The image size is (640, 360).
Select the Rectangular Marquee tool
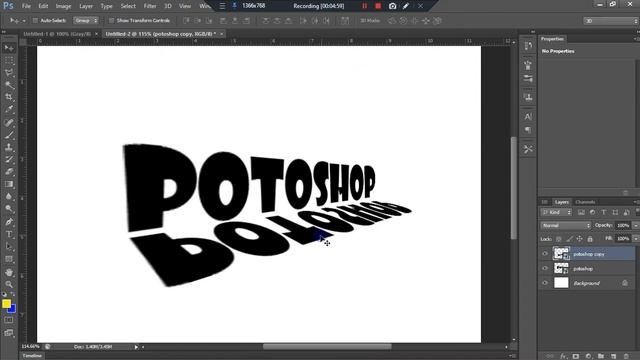click(x=9, y=60)
